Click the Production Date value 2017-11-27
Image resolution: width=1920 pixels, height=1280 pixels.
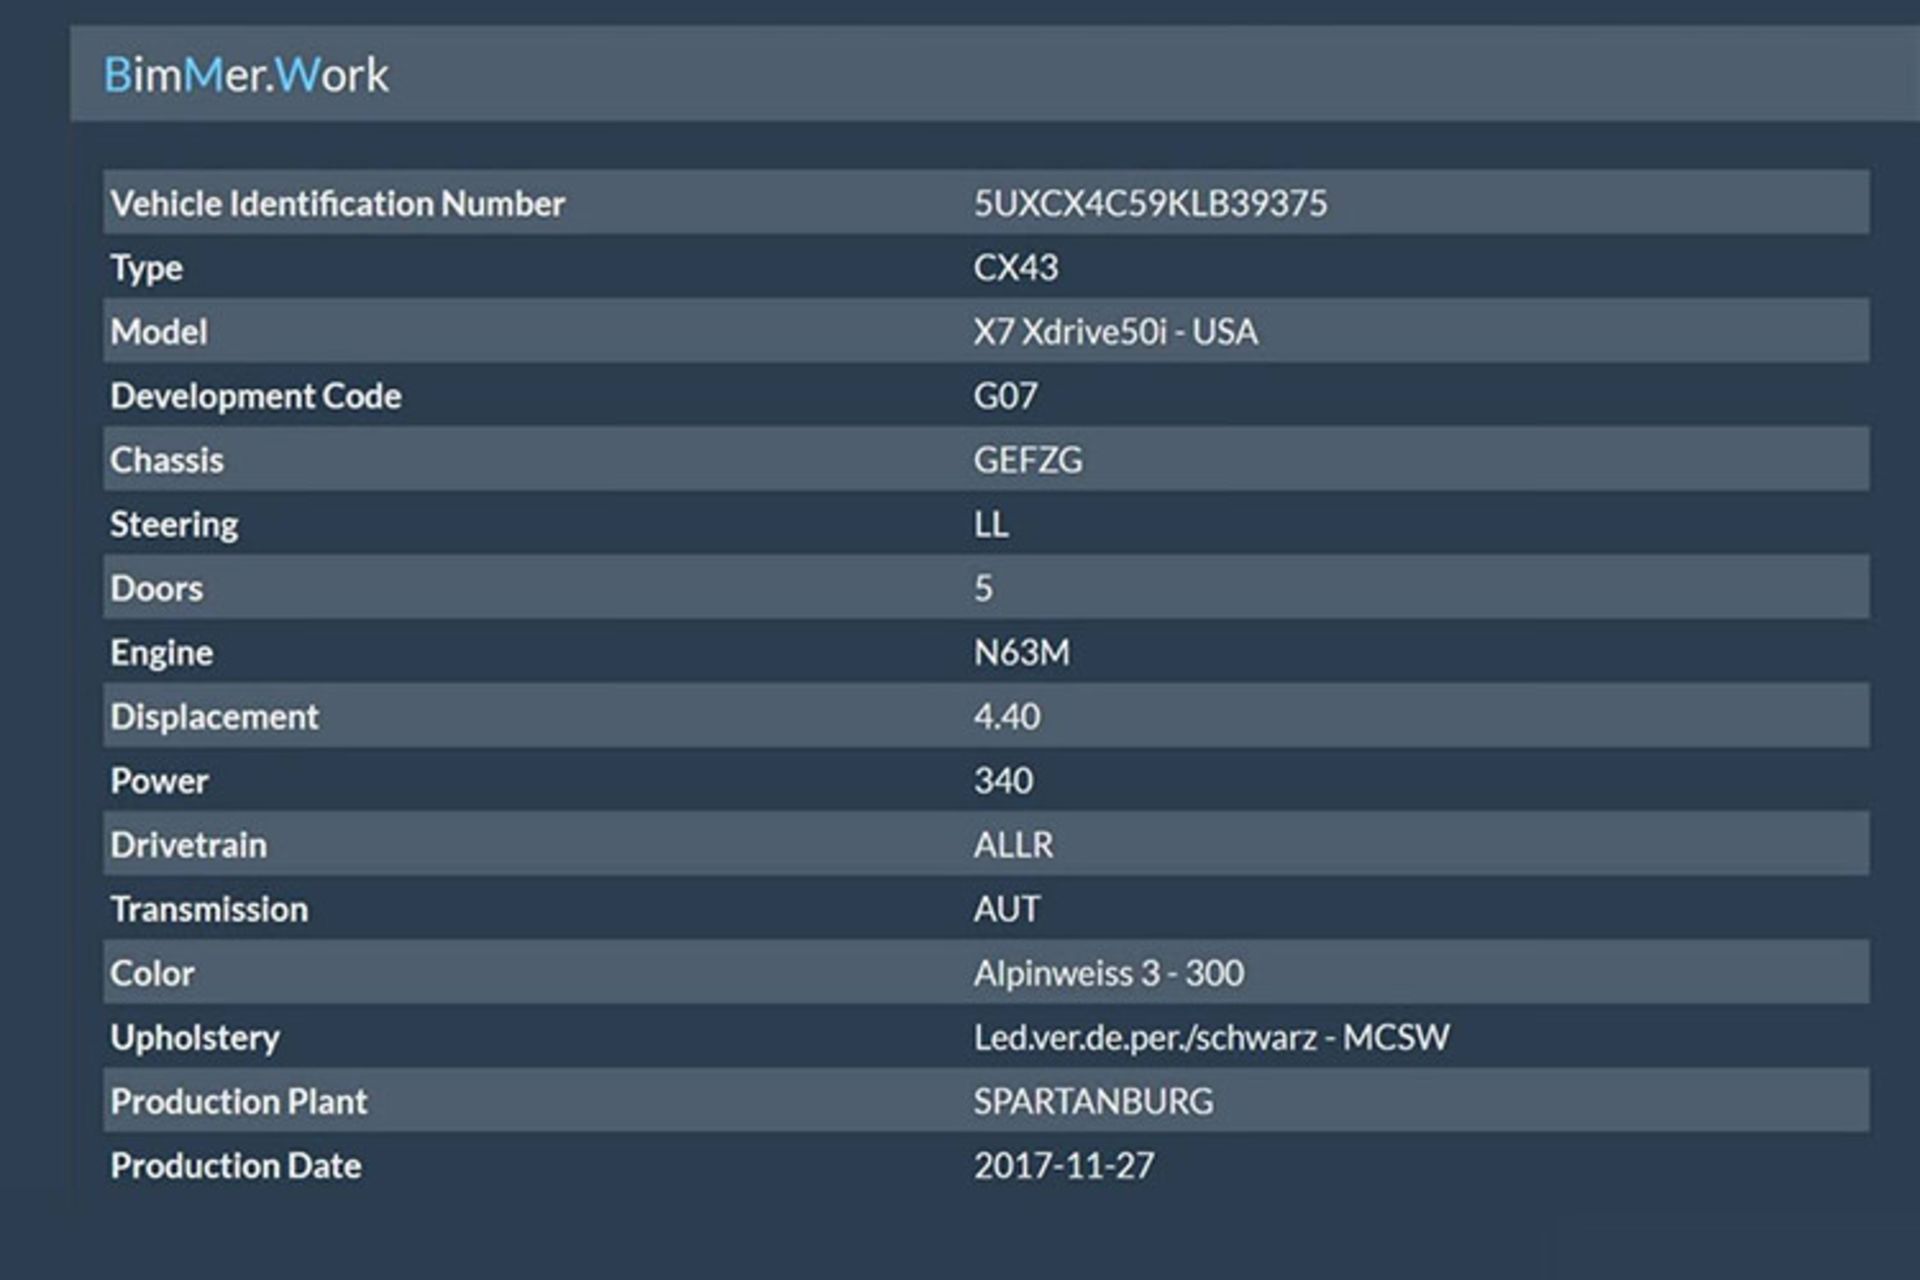pyautogui.click(x=1064, y=1165)
